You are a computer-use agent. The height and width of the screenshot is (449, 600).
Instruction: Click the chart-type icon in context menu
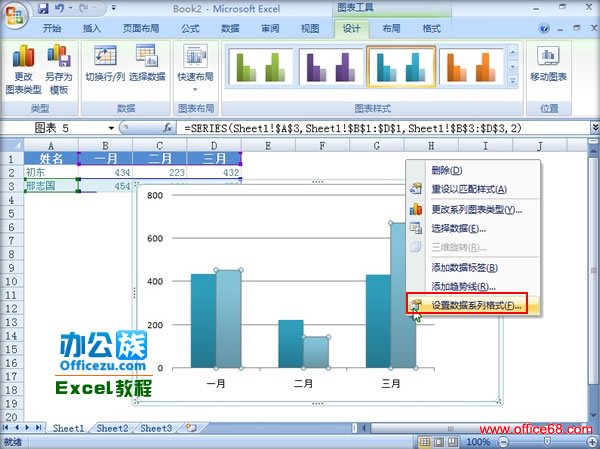(416, 209)
